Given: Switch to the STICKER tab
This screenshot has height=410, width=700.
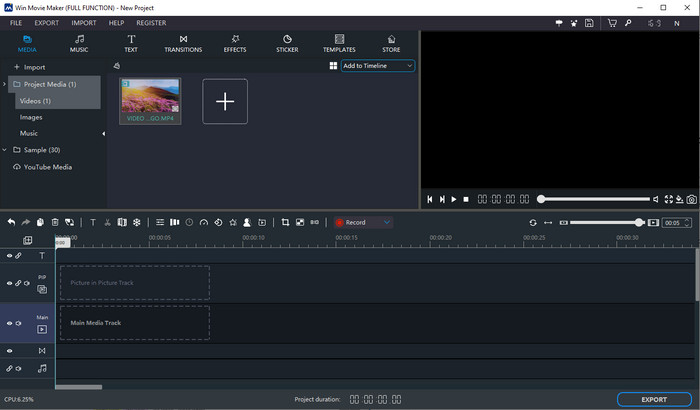Looking at the screenshot, I should coord(287,44).
